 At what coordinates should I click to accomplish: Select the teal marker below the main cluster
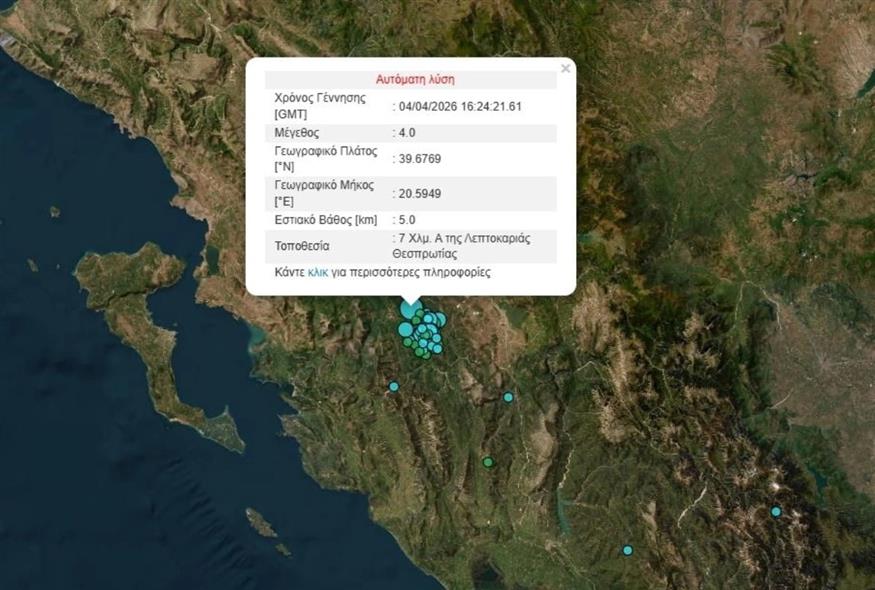pos(394,386)
